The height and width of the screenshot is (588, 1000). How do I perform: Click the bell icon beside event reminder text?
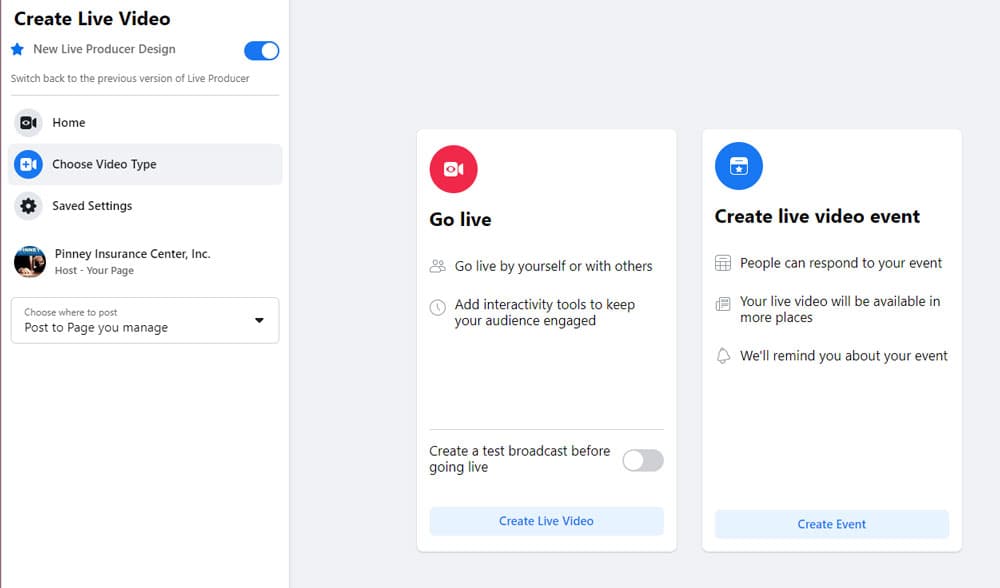click(723, 355)
